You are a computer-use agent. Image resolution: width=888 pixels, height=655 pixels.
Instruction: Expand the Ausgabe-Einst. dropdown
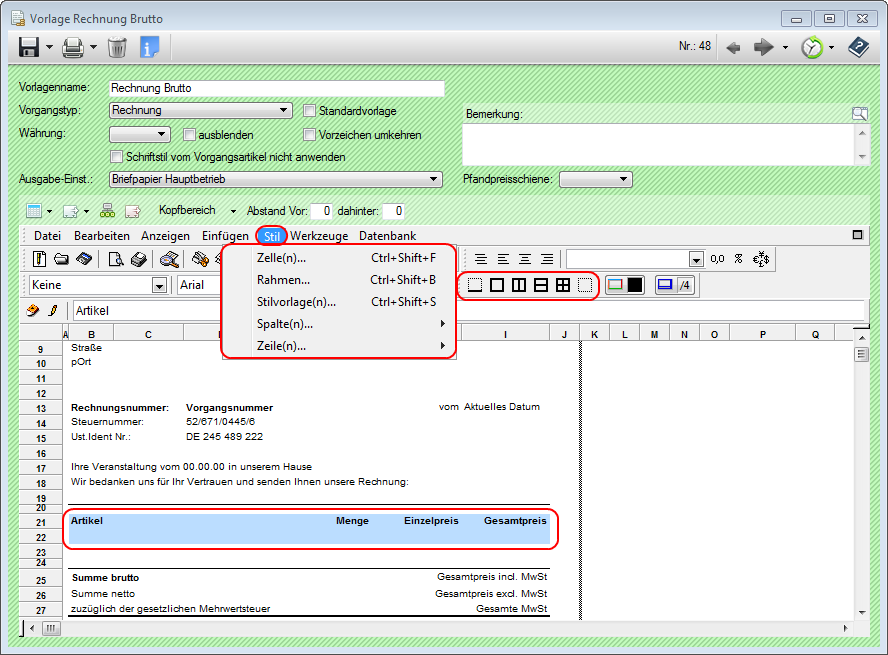(434, 180)
